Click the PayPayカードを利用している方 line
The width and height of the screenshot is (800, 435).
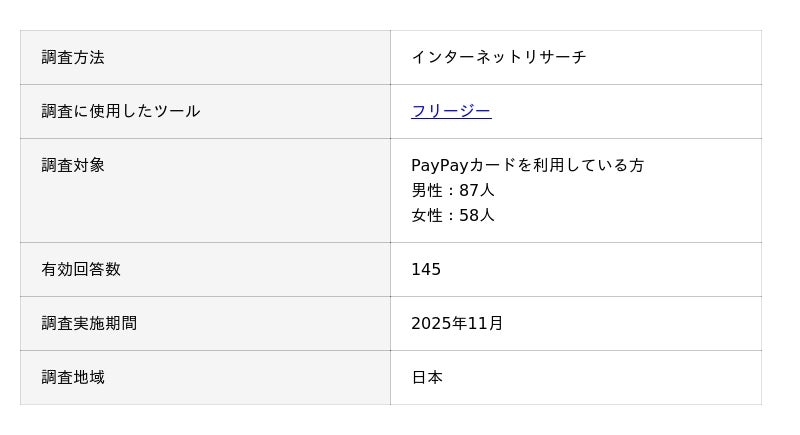point(527,166)
